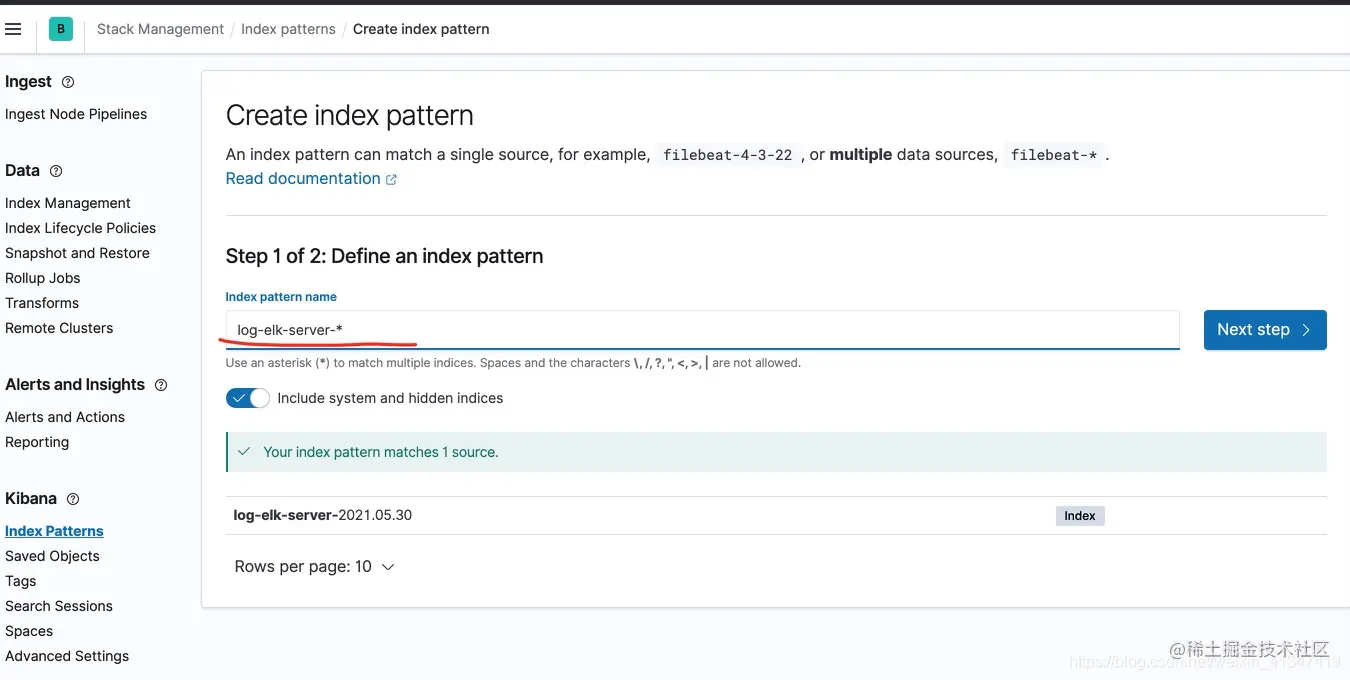Open Remote Clusters page
1350x680 pixels.
point(59,328)
